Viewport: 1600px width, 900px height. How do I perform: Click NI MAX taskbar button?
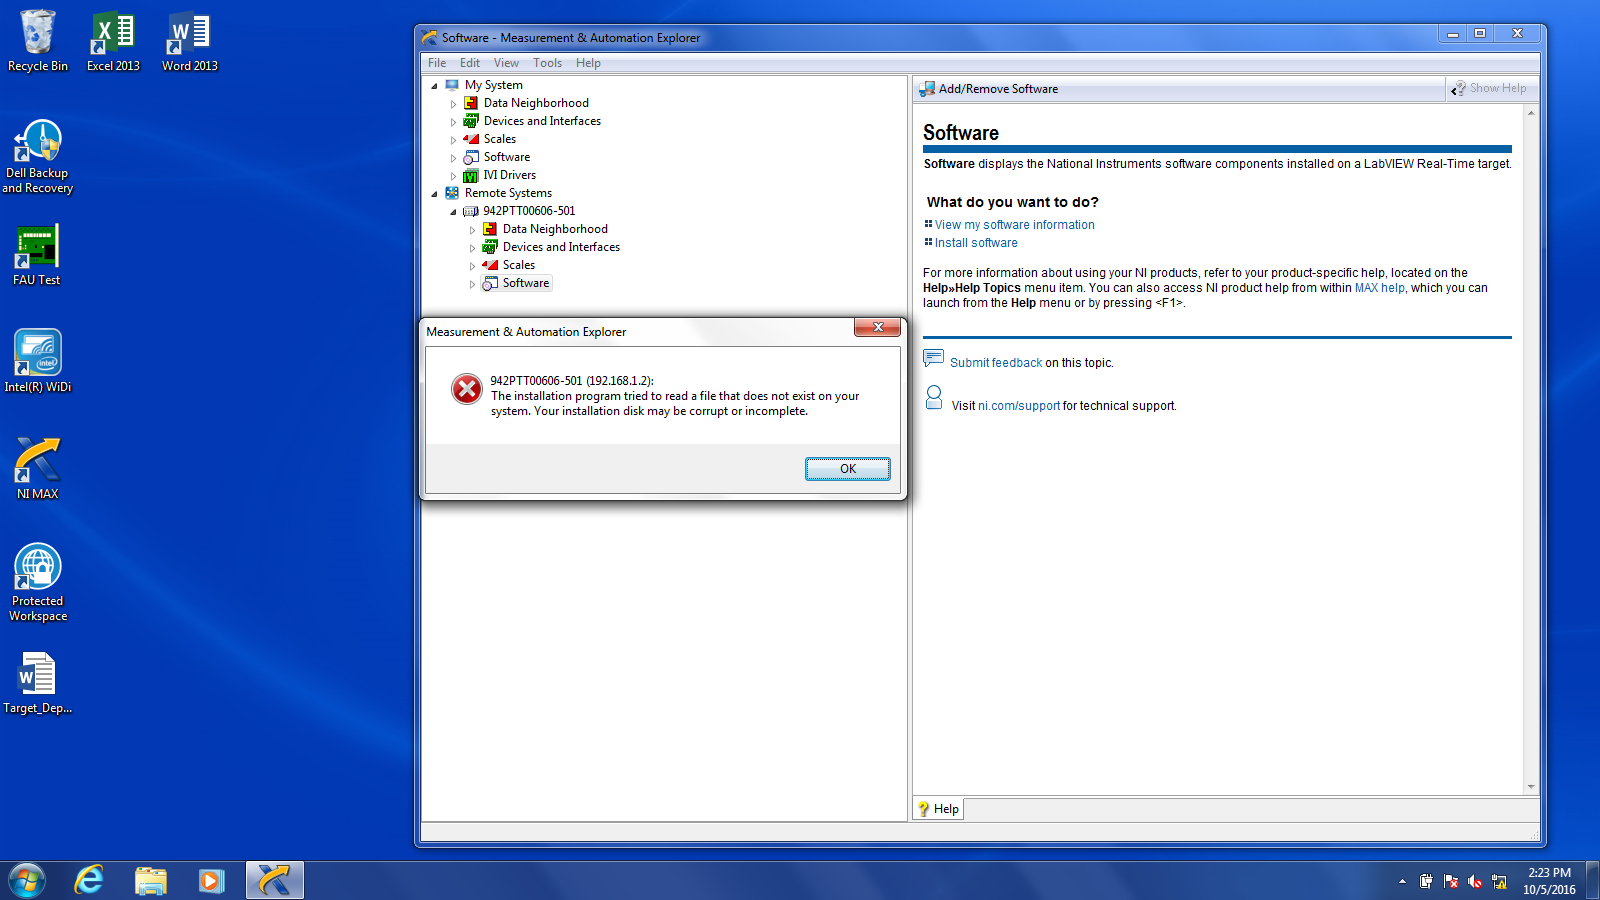pyautogui.click(x=274, y=881)
